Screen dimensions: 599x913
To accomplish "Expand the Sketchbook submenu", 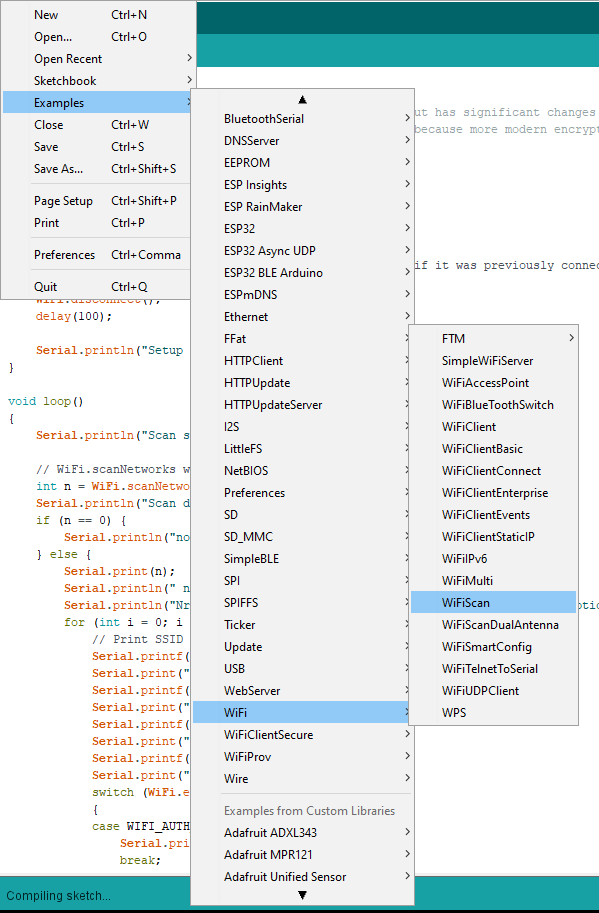I will pyautogui.click(x=97, y=81).
